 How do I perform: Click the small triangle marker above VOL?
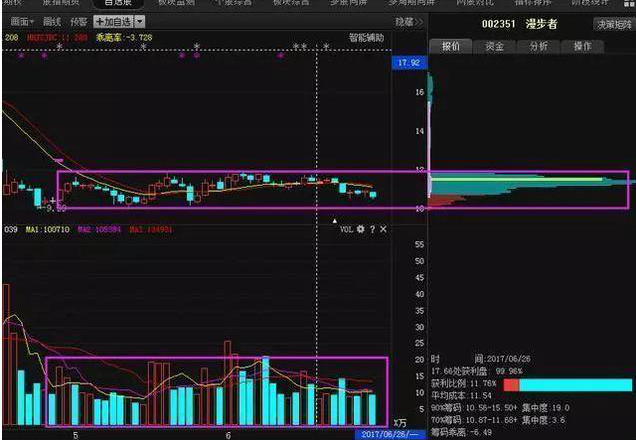335,220
